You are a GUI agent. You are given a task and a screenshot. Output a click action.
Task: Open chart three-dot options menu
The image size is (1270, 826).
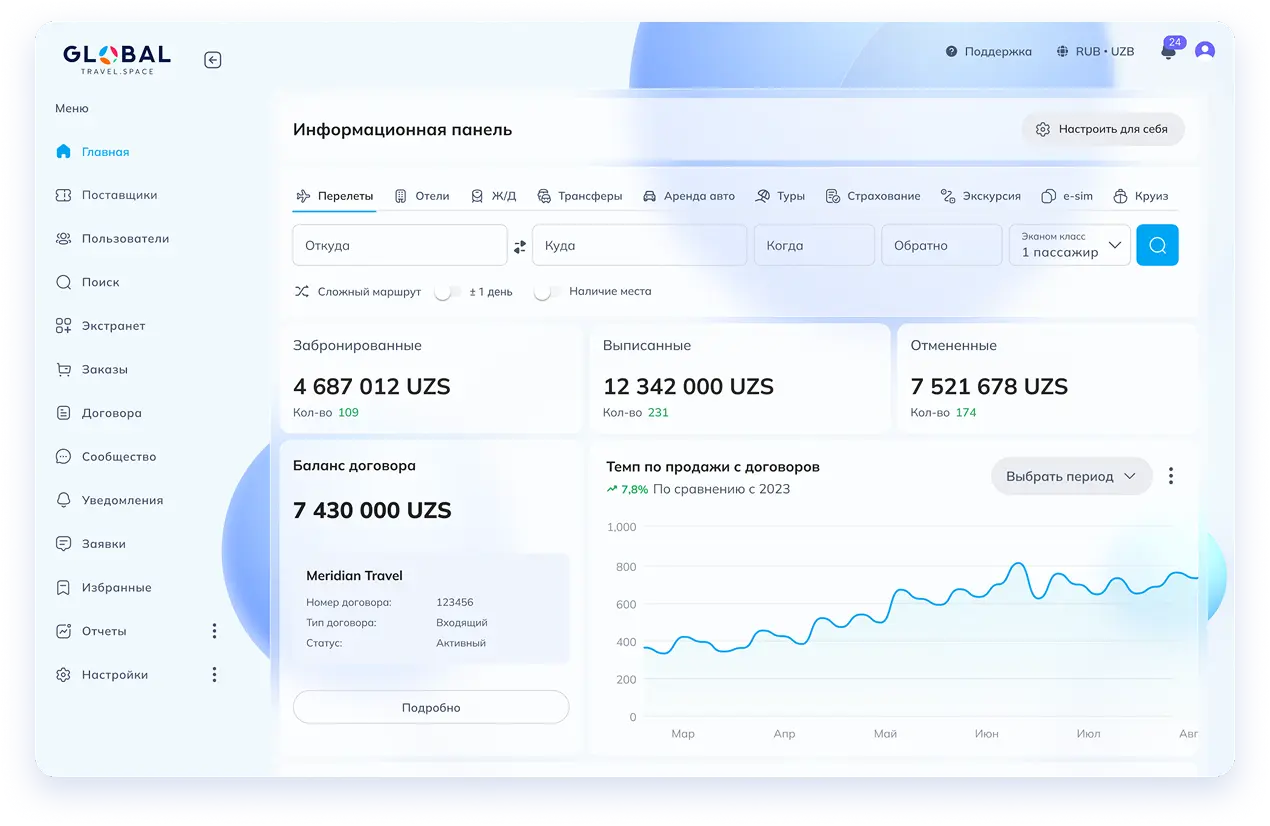pos(1171,476)
